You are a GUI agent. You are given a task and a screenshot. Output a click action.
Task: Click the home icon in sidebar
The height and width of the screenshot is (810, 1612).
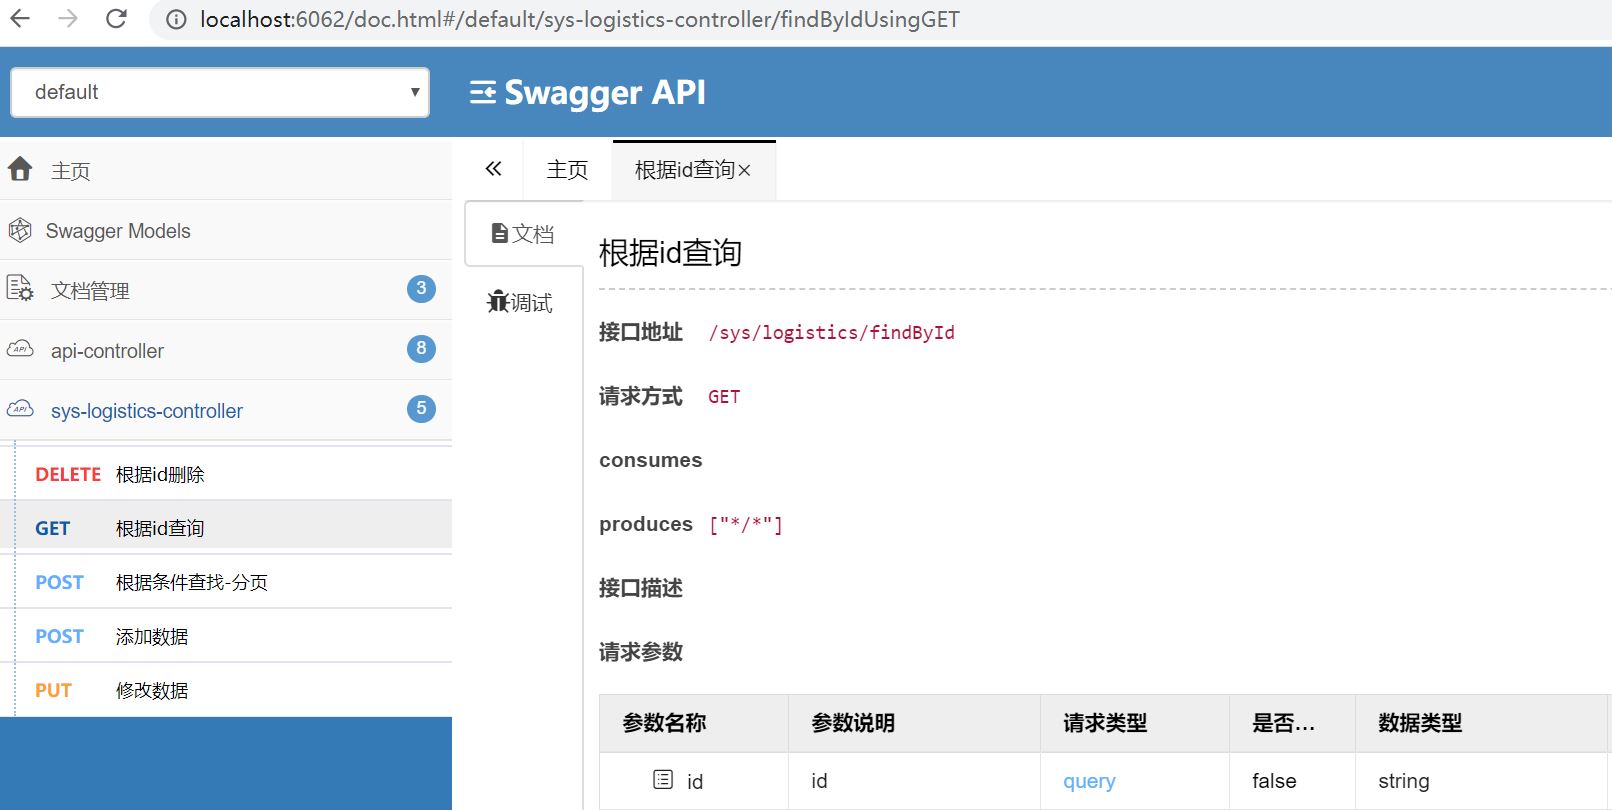click(x=20, y=169)
